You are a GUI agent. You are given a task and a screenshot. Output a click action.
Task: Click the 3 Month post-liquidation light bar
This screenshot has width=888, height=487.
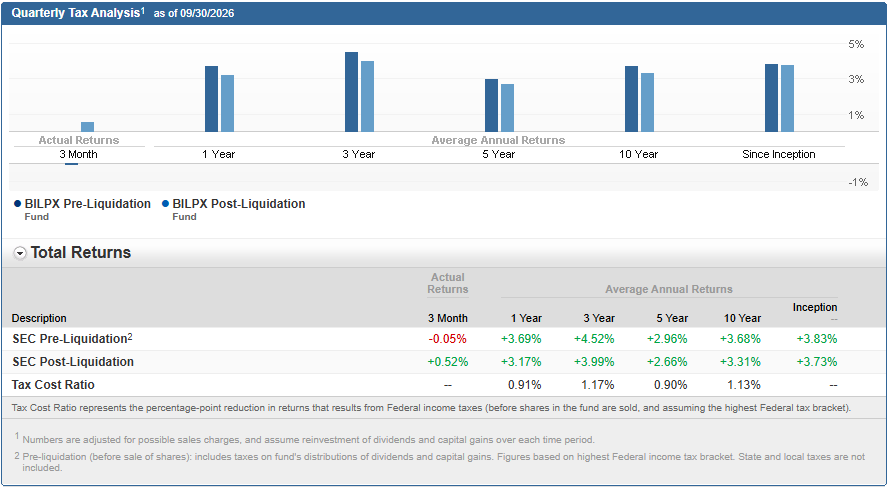(x=87, y=127)
